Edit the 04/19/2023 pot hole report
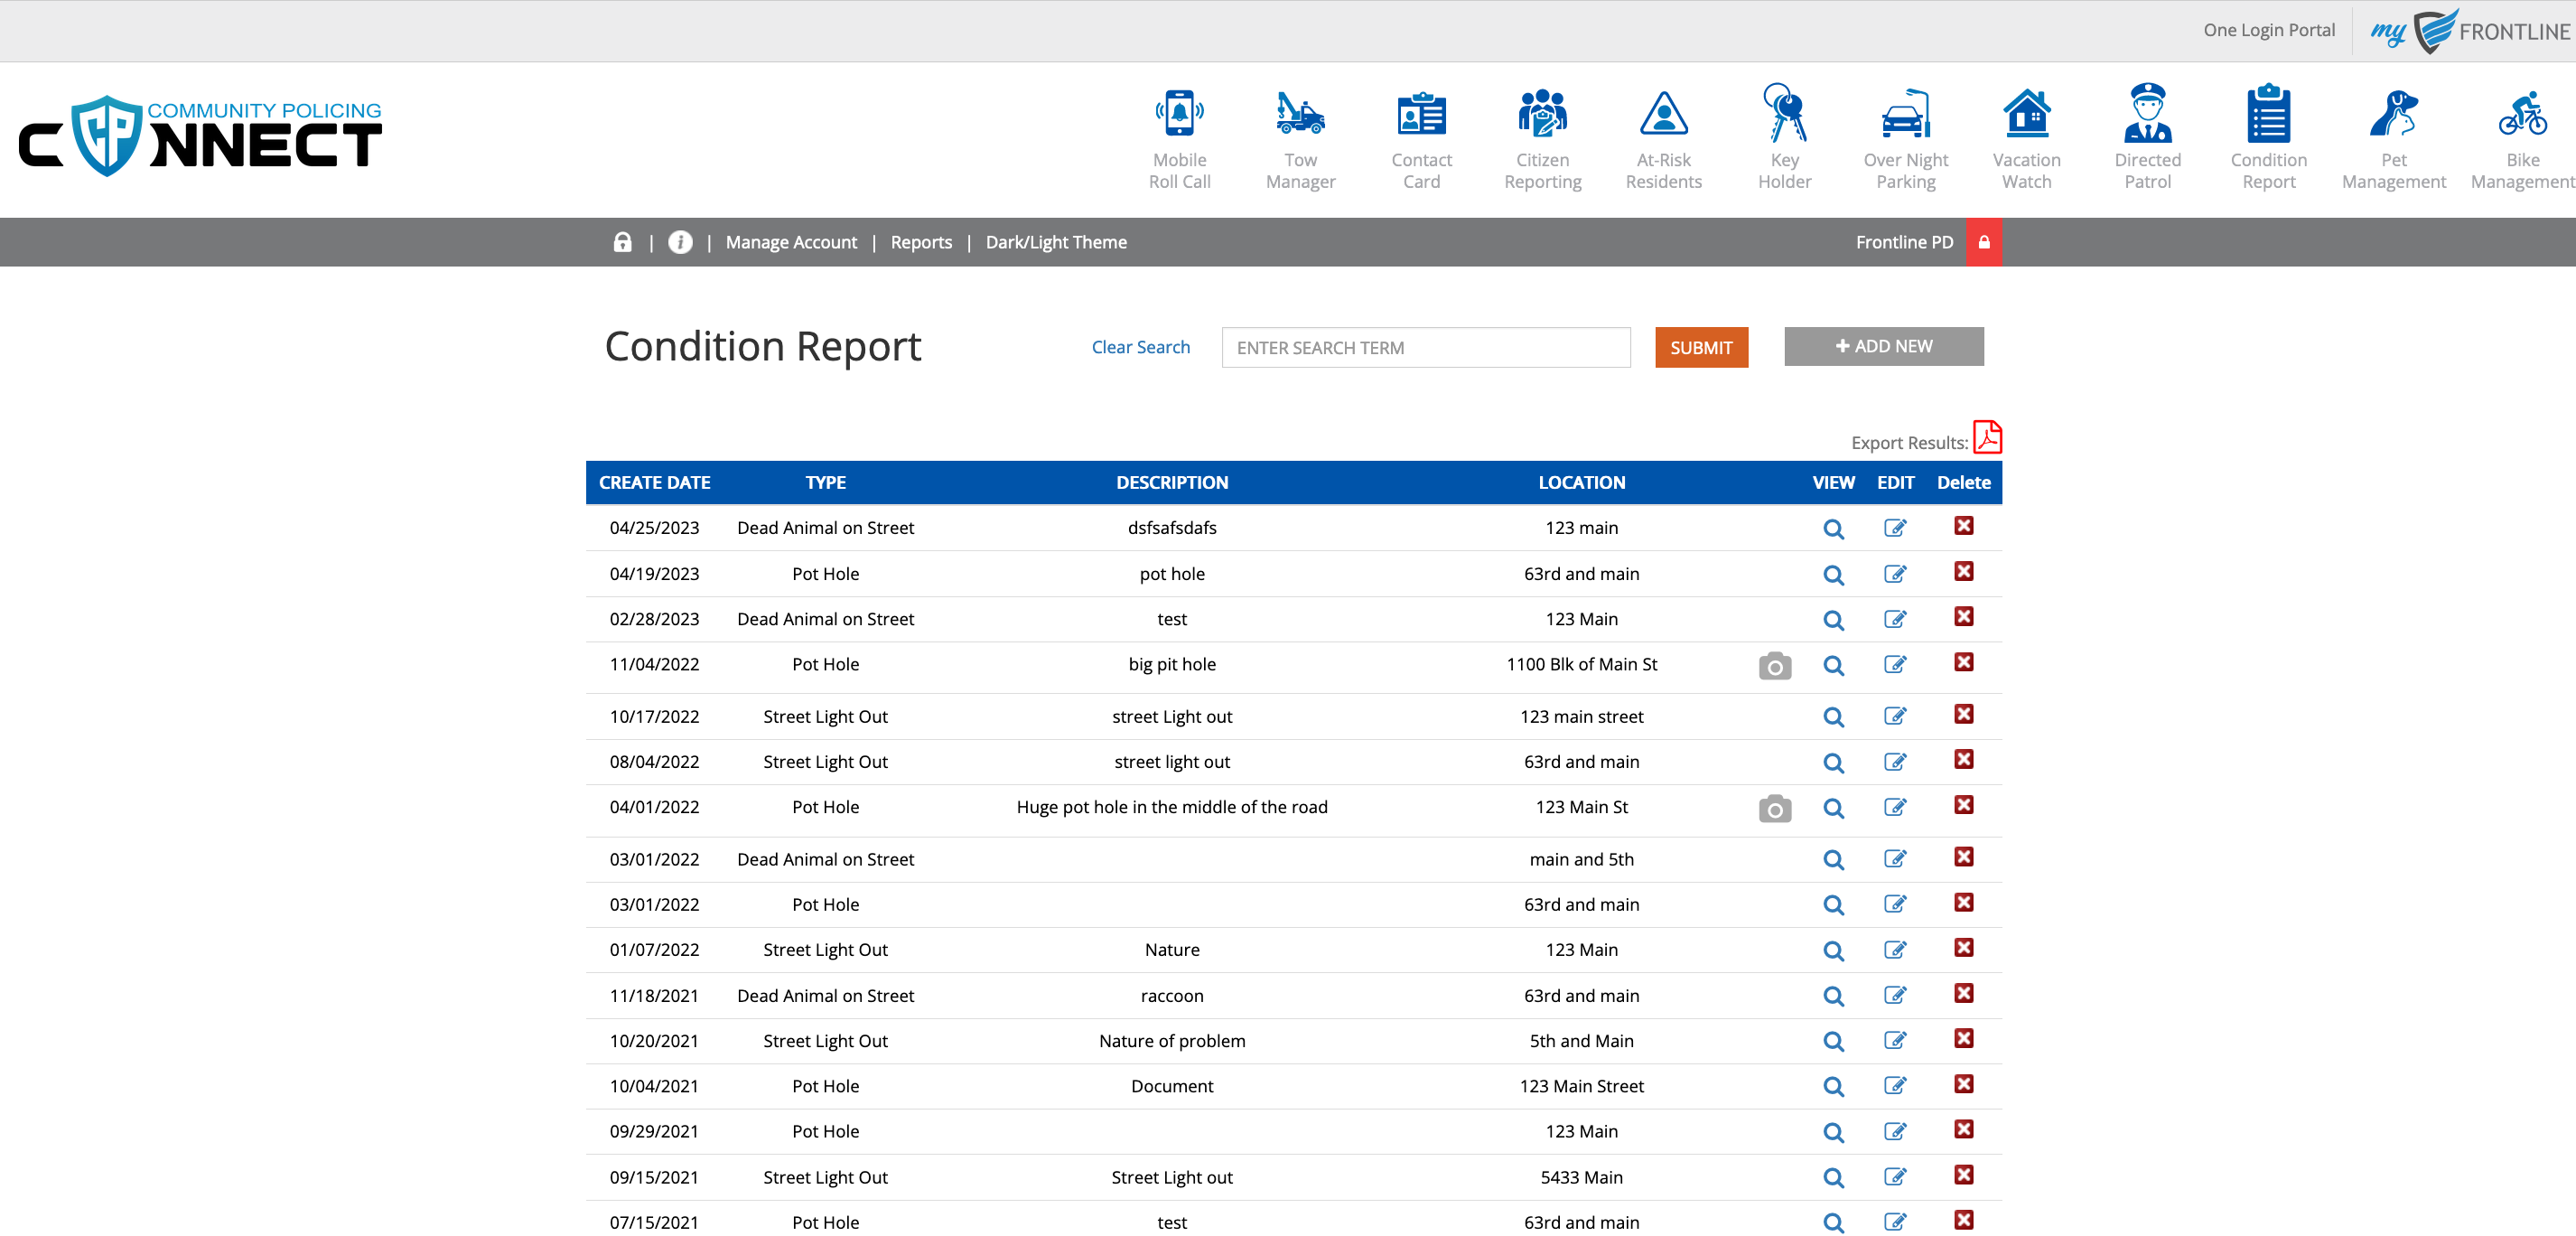Viewport: 2576px width, 1236px height. (x=1894, y=574)
